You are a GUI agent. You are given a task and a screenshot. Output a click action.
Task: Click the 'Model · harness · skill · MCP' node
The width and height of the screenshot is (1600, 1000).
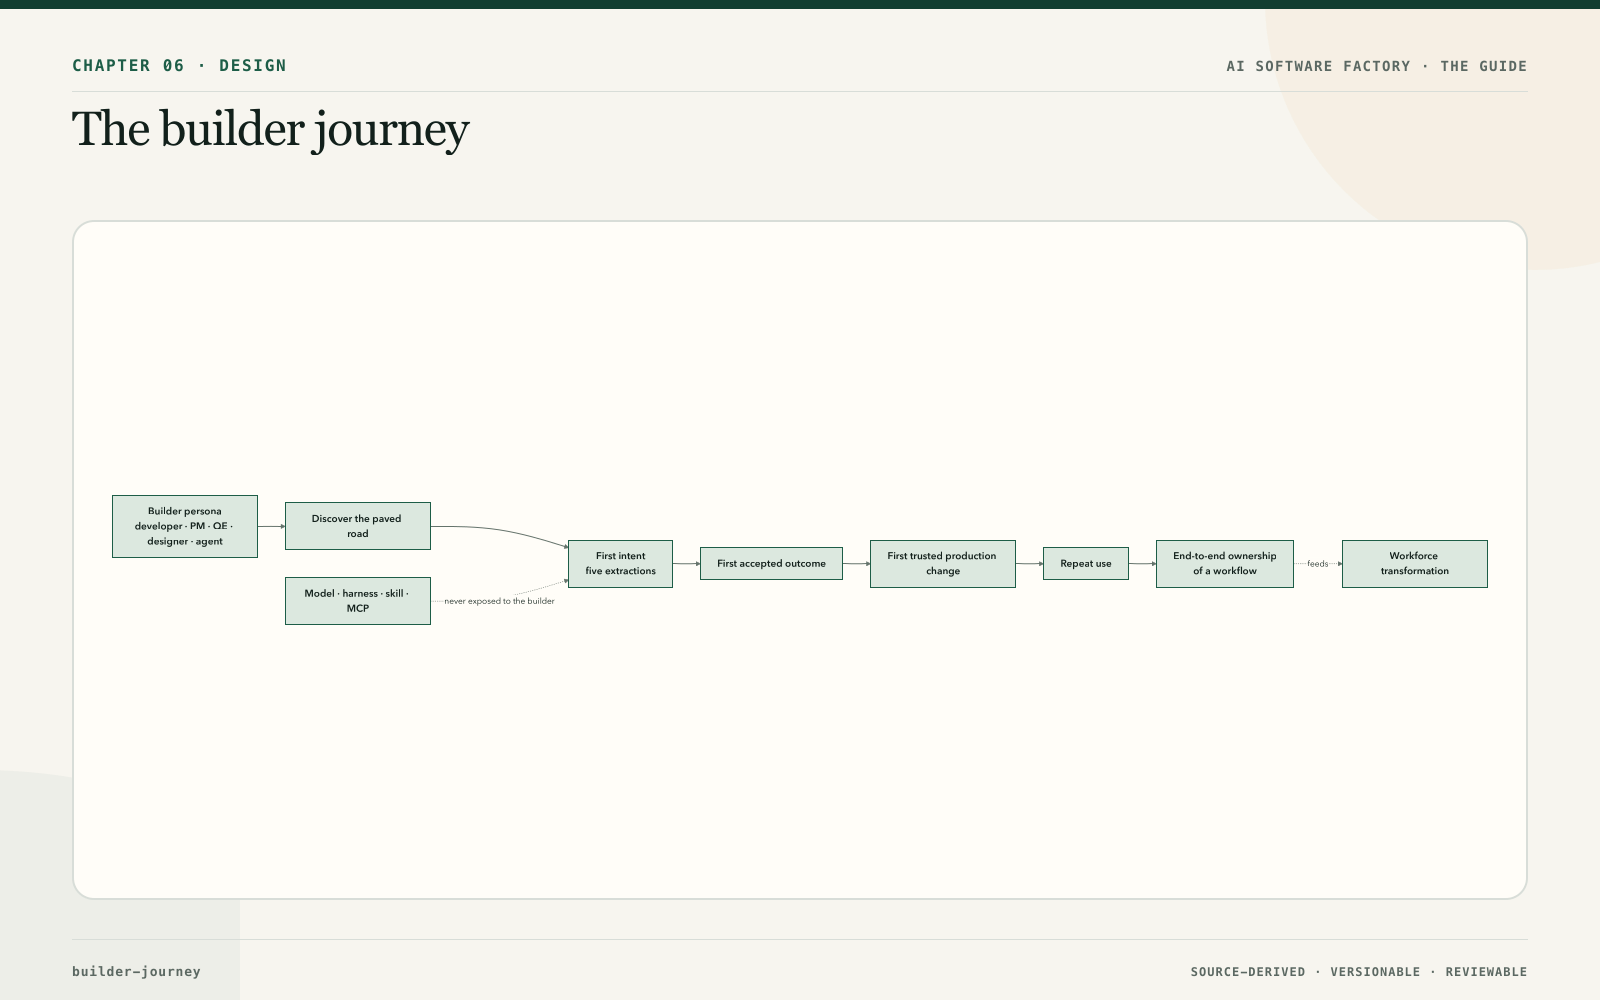358,601
